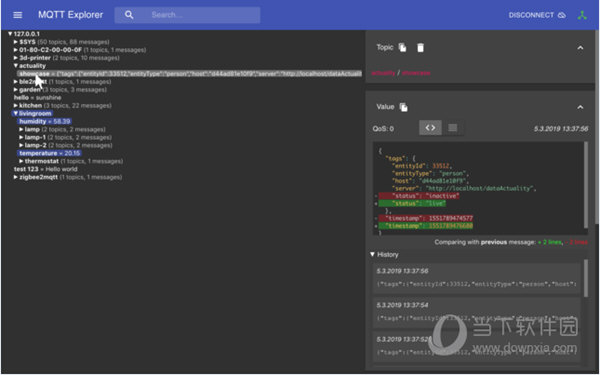Delete the topic with the trash icon
The image size is (600, 375).
420,47
